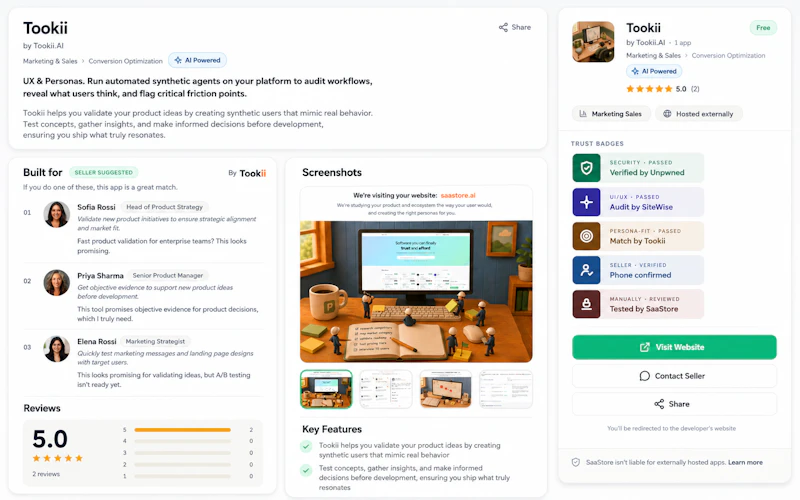Viewport: 800px width, 500px height.
Task: Click the Priya Sharma name
Action: (x=101, y=276)
